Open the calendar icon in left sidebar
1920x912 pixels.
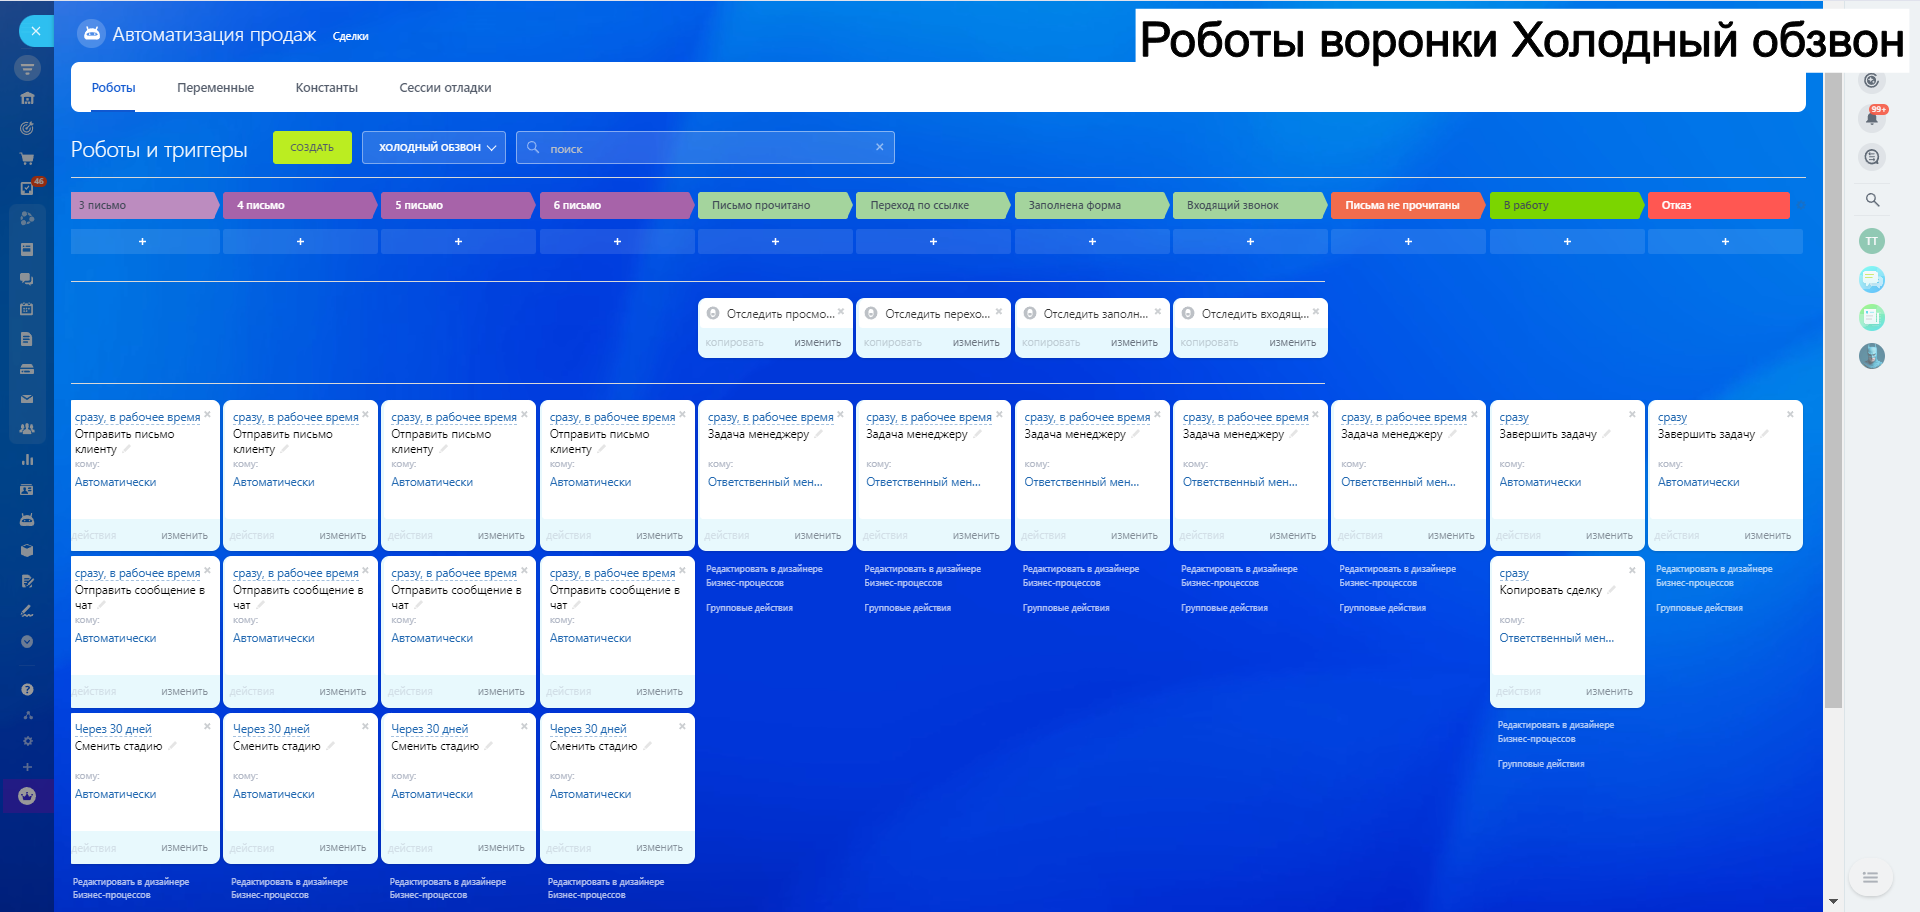point(27,309)
